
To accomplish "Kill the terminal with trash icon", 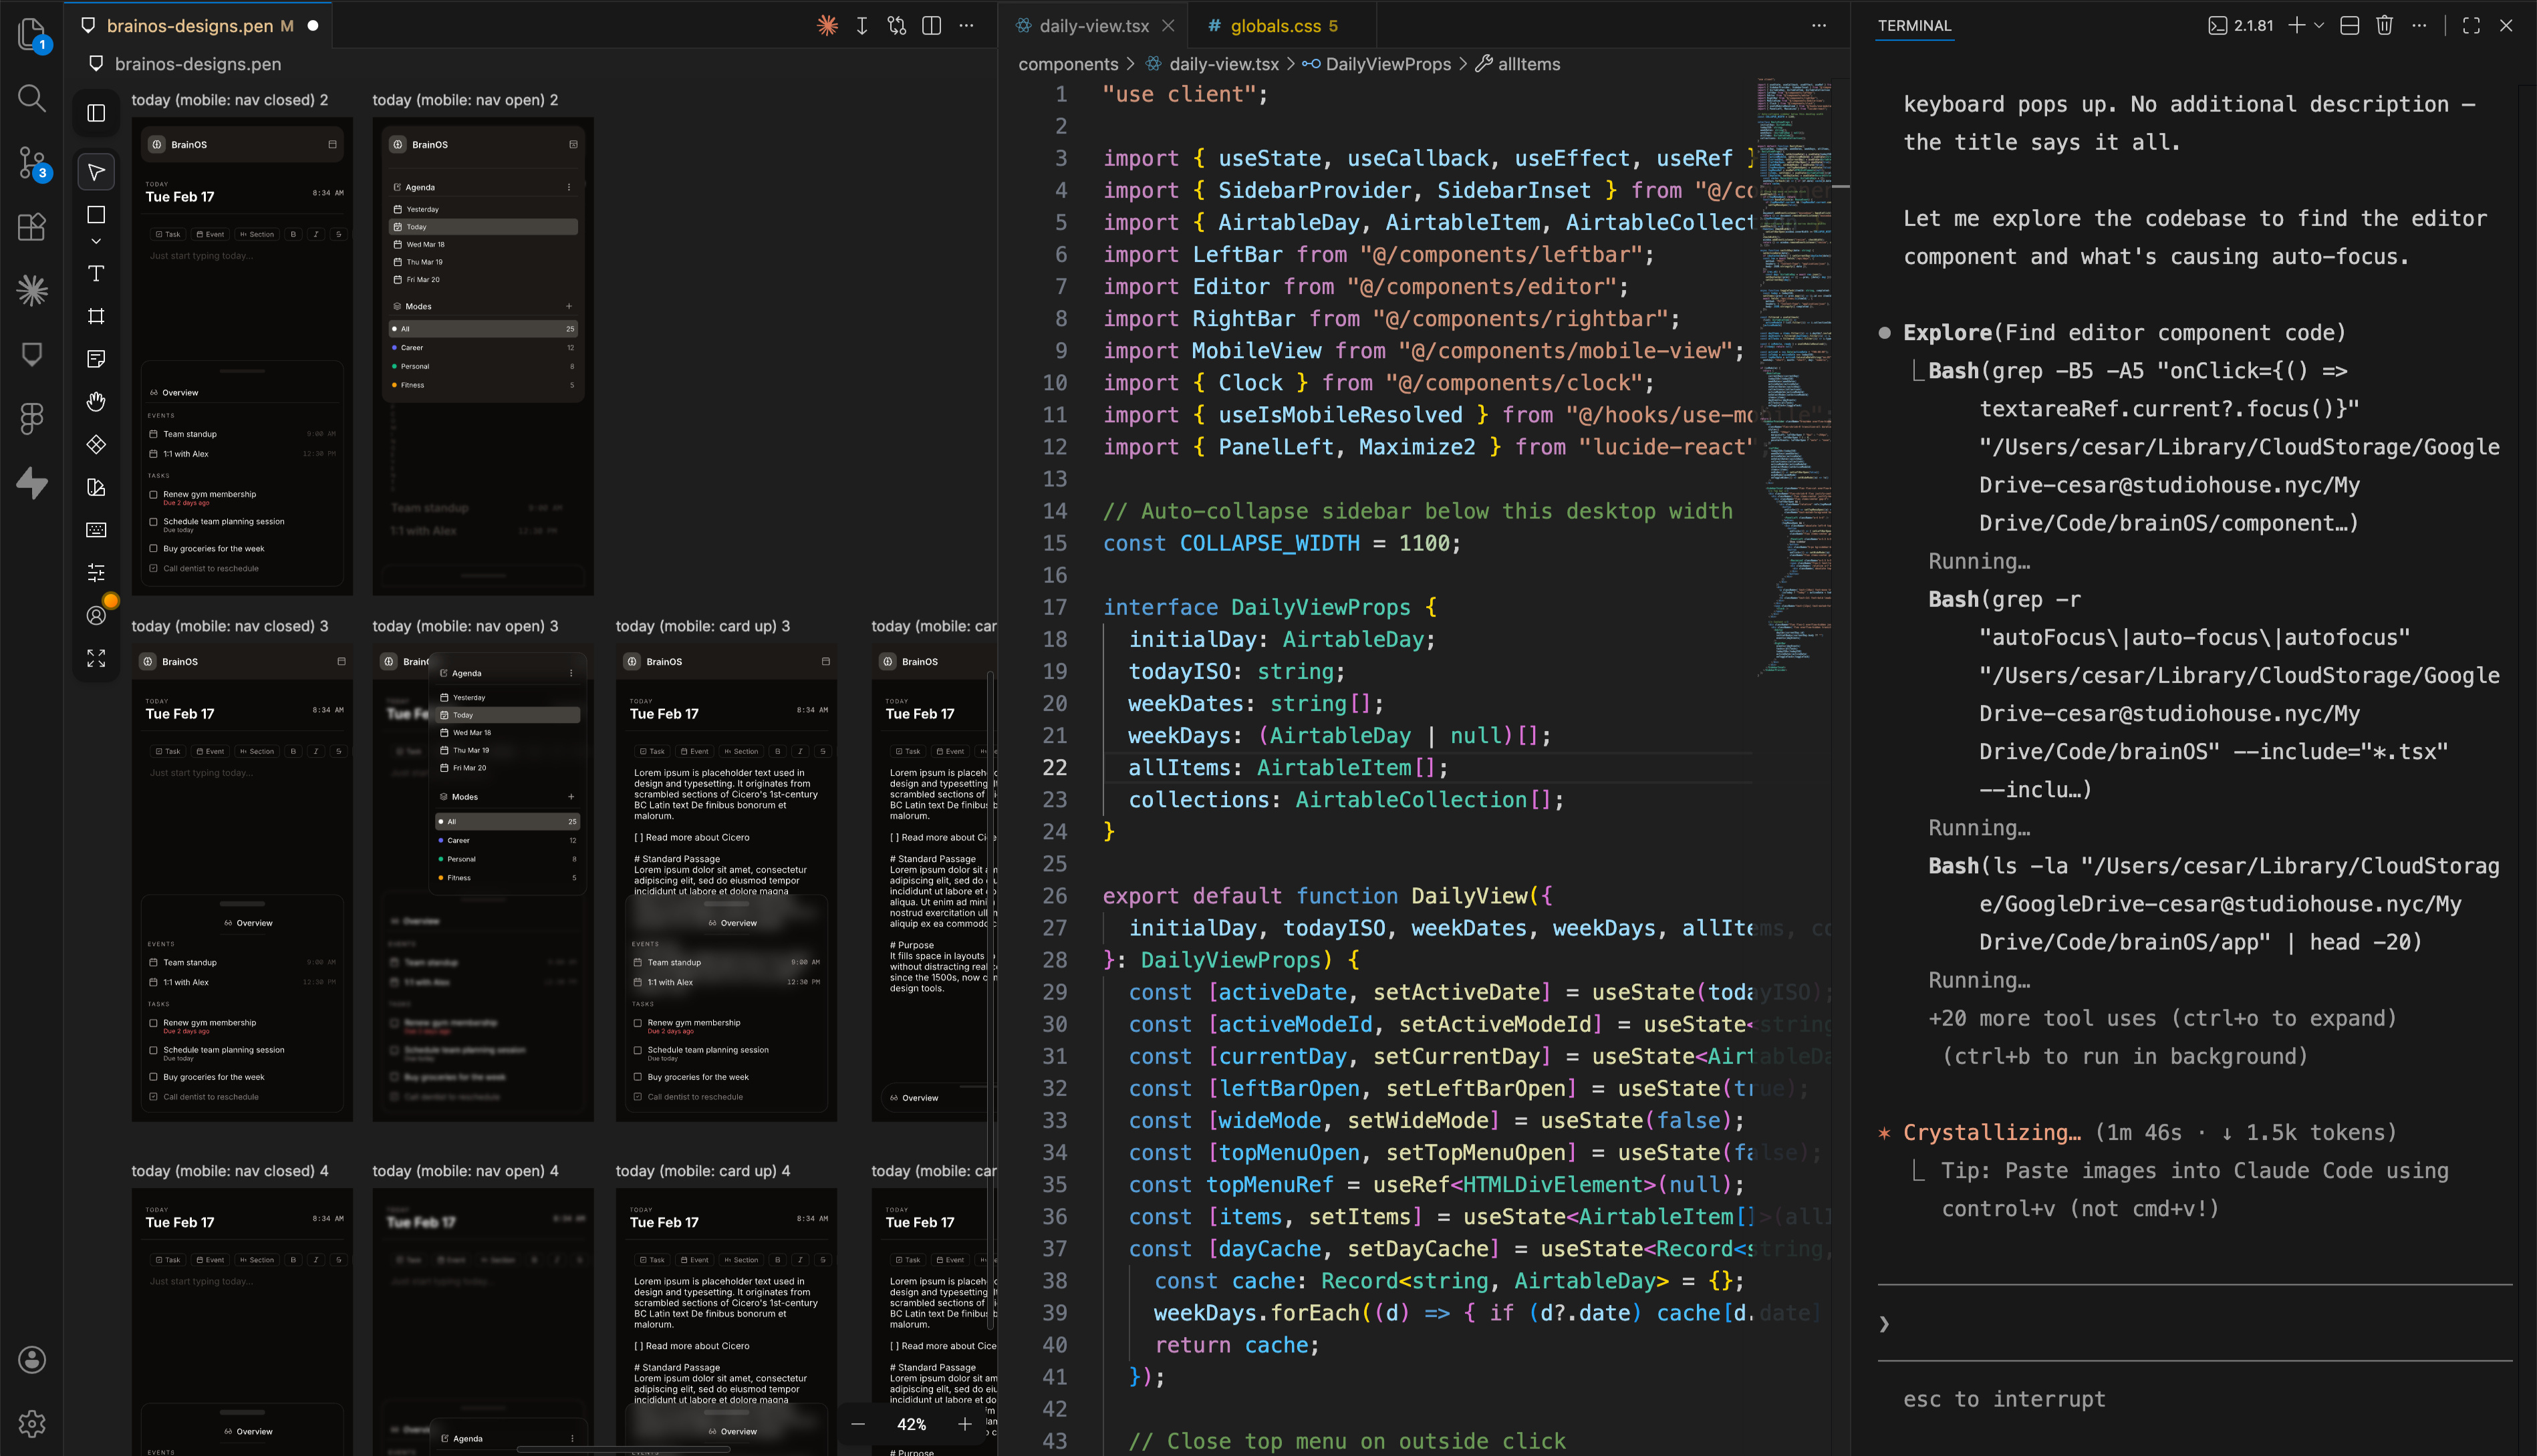I will pyautogui.click(x=2384, y=25).
